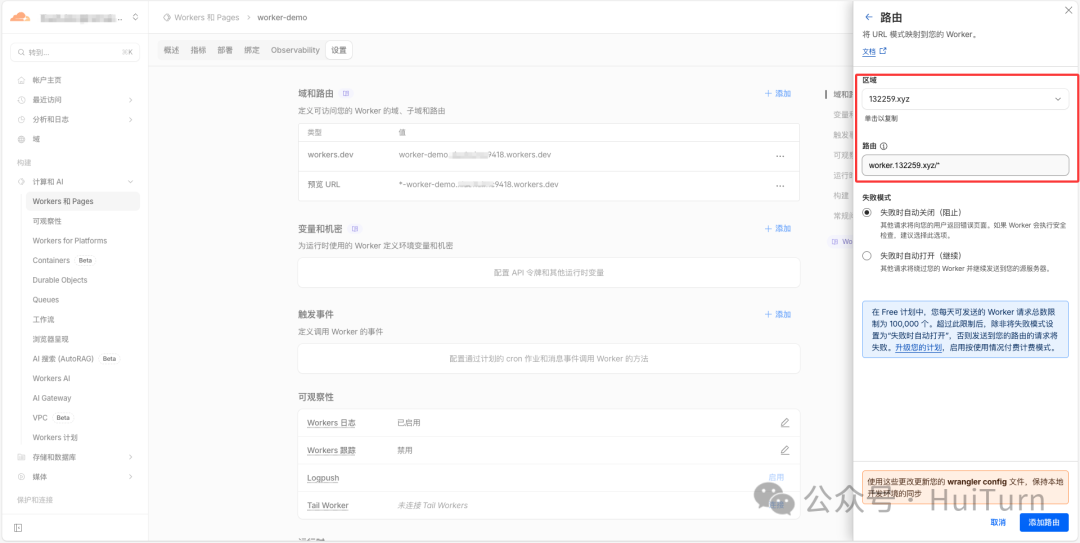Click the 媒体 icon
Viewport: 1080px width, 543px height.
click(21, 477)
